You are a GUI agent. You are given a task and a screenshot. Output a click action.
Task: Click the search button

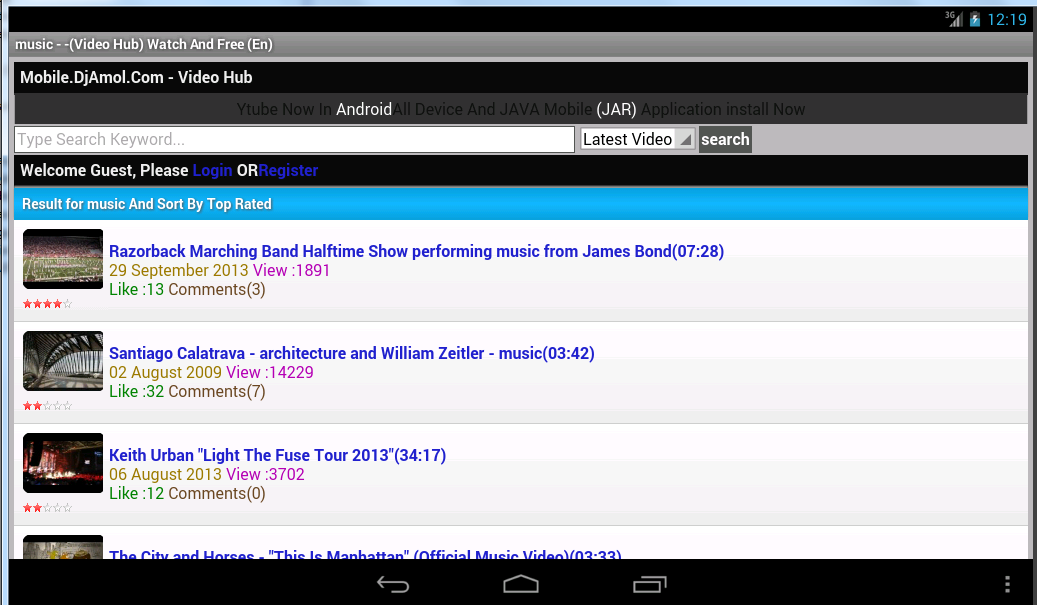point(725,140)
